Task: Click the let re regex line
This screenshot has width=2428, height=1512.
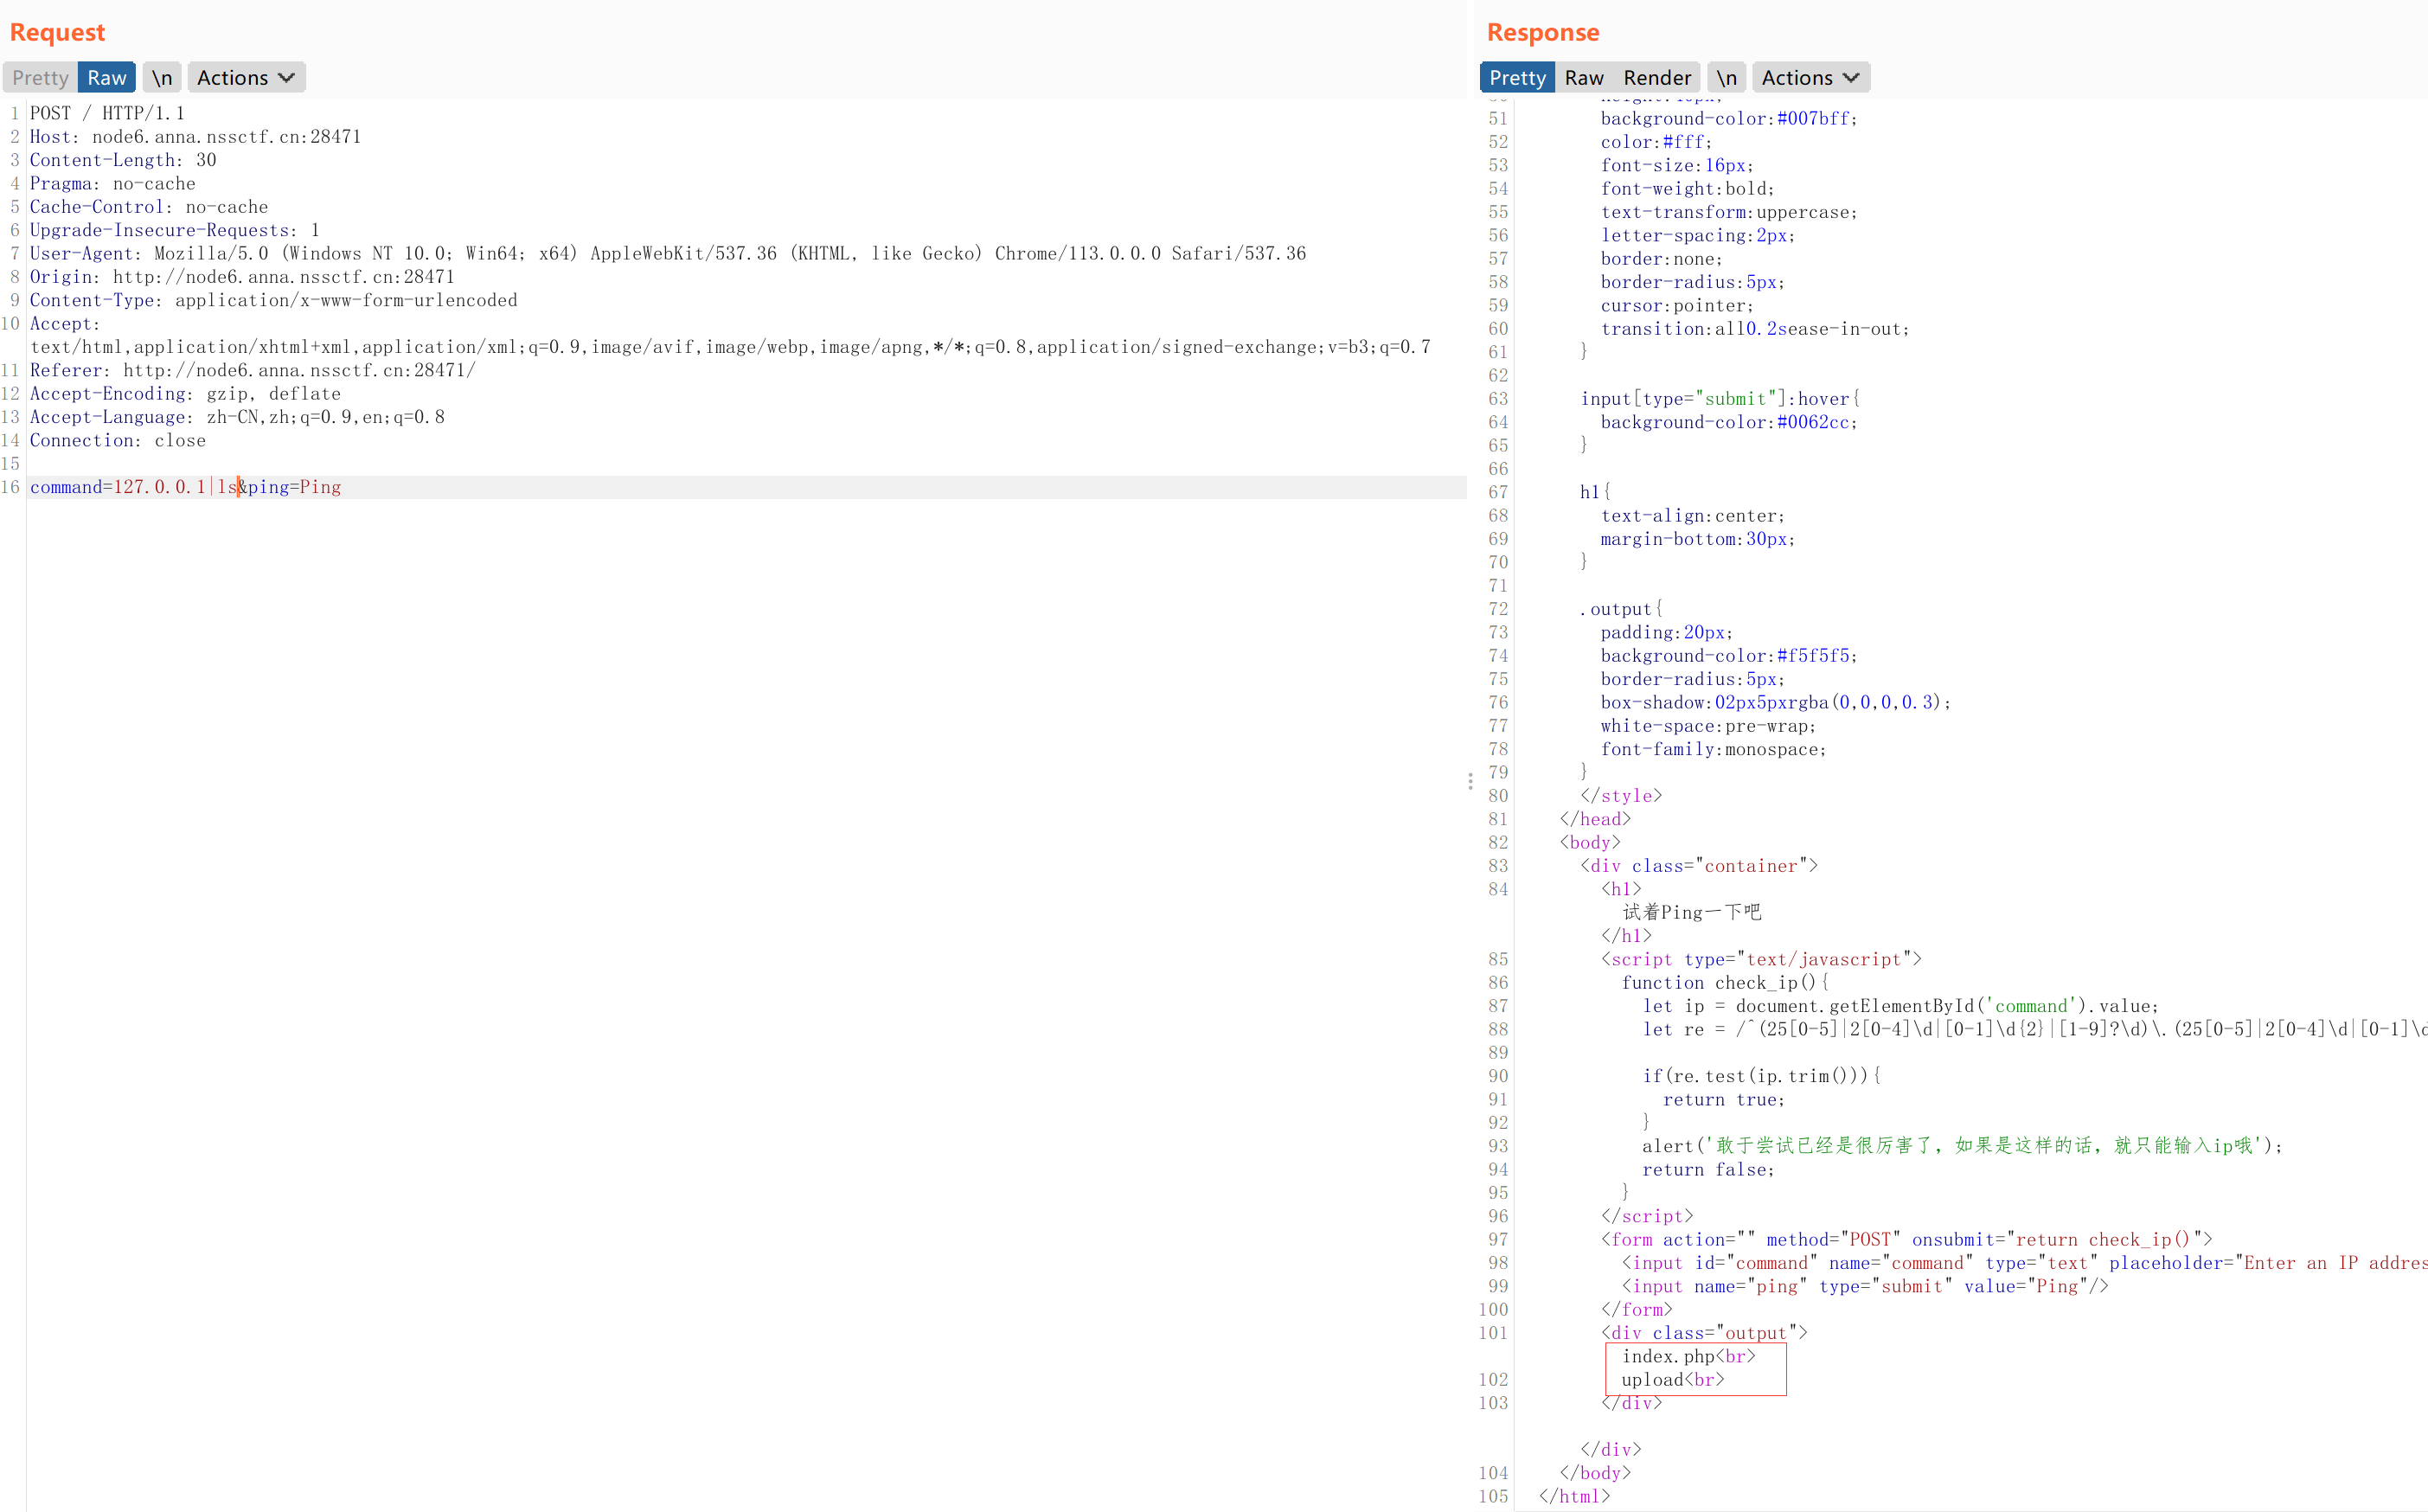Action: point(2035,1030)
